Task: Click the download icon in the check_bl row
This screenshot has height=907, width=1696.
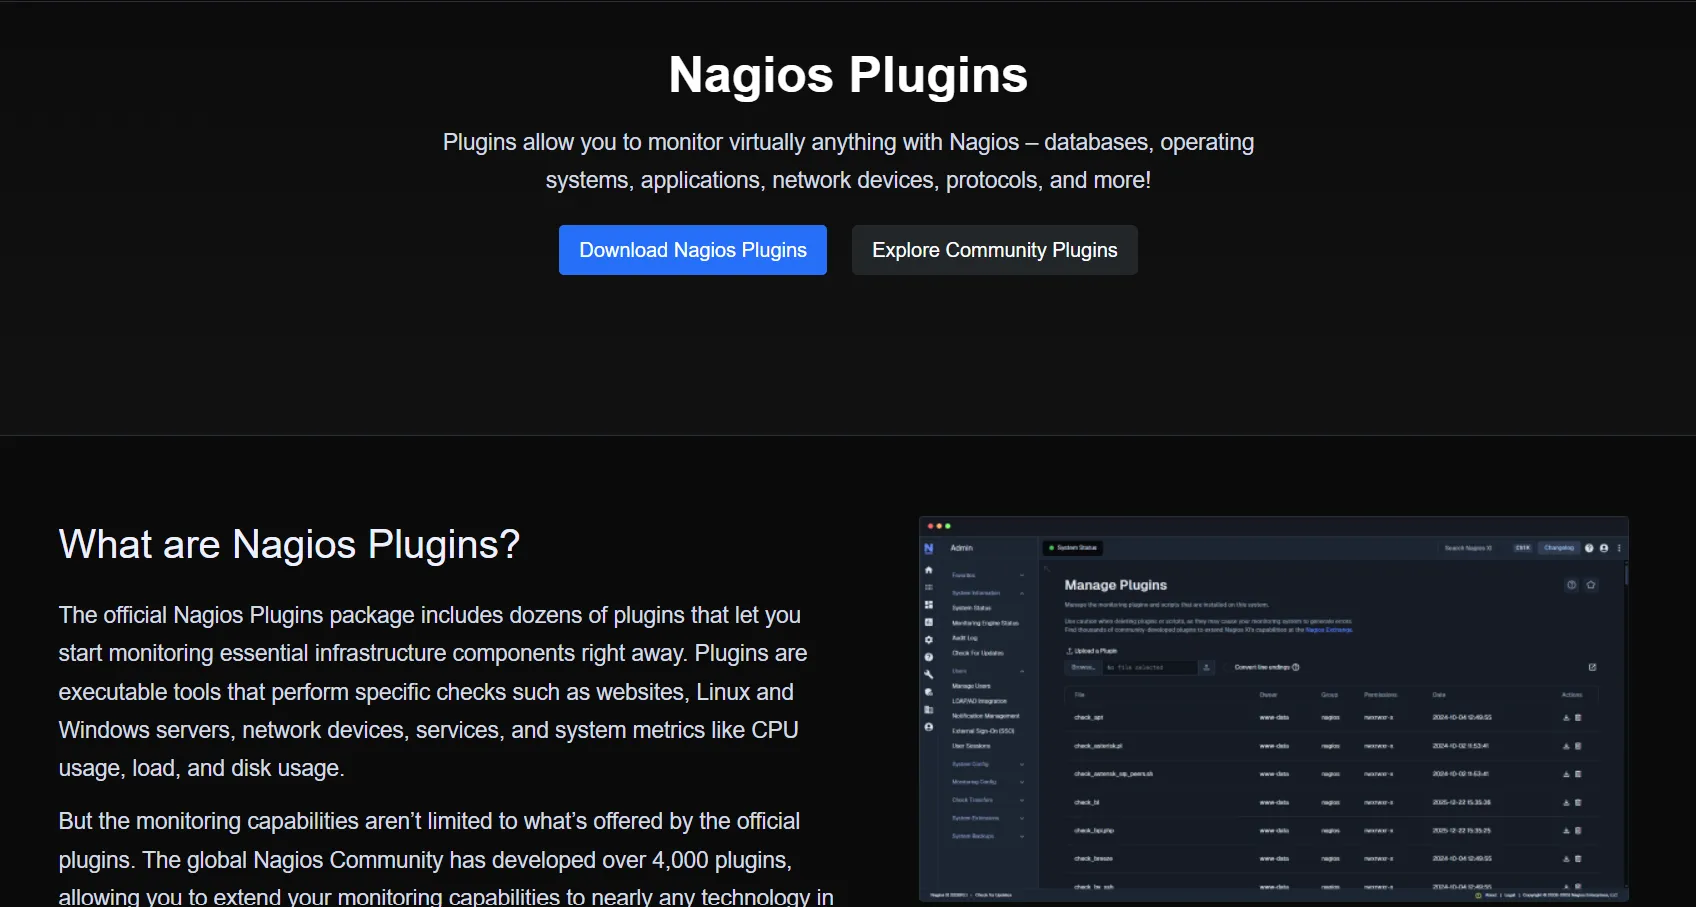Action: (1566, 802)
